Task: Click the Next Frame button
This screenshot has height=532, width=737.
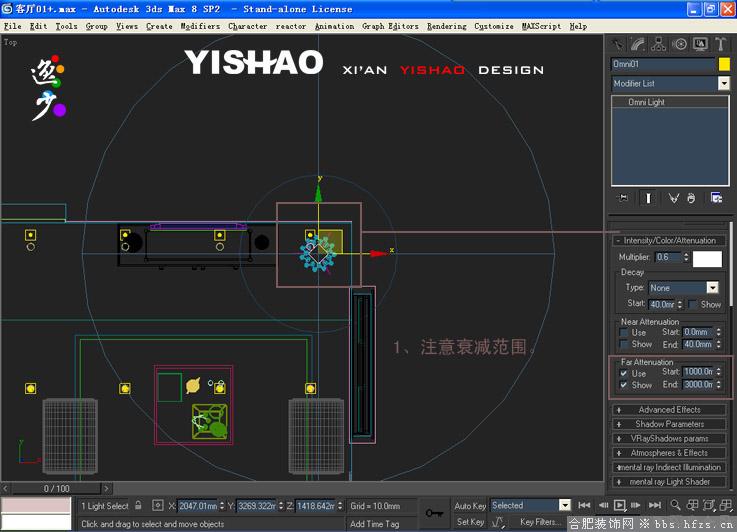Action: coord(636,505)
